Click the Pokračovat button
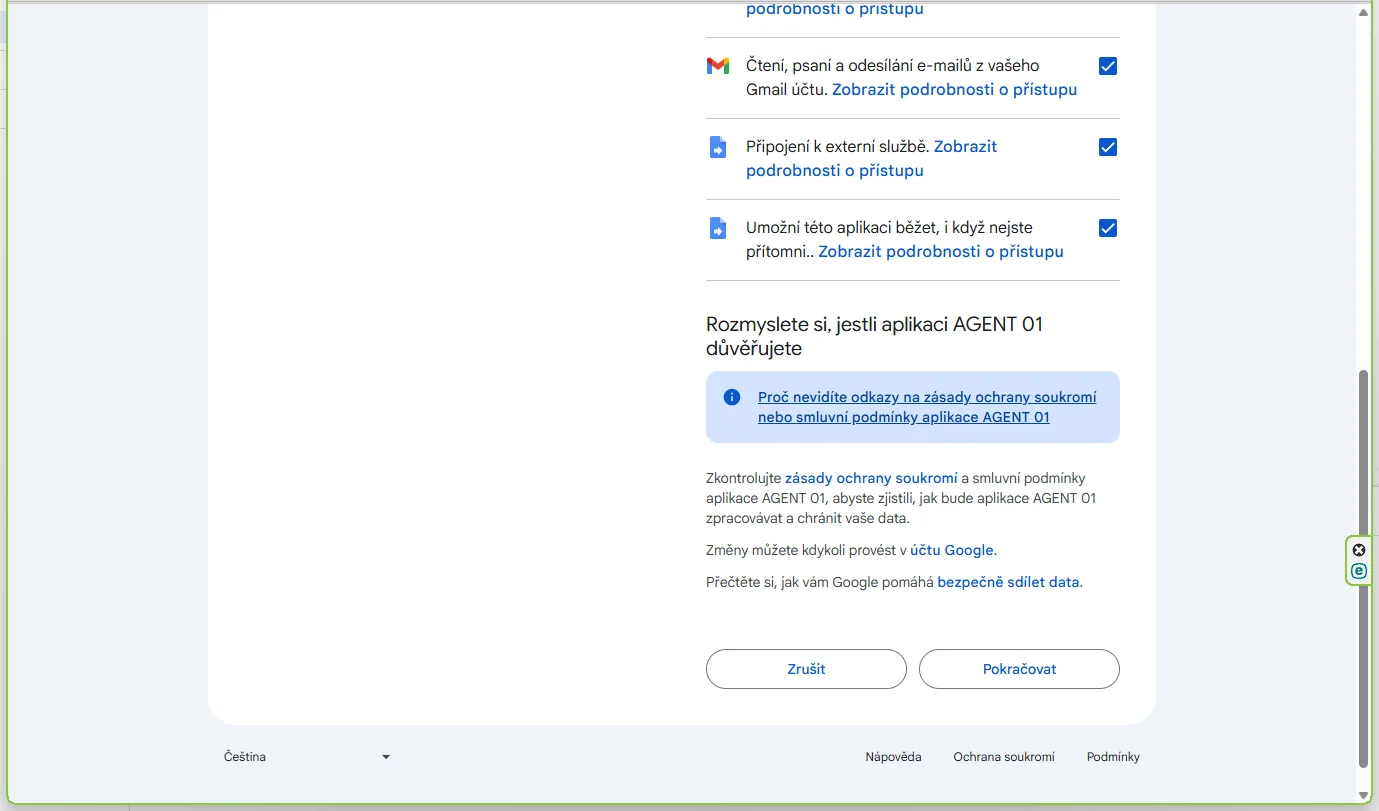The image size is (1379, 811). click(x=1019, y=669)
